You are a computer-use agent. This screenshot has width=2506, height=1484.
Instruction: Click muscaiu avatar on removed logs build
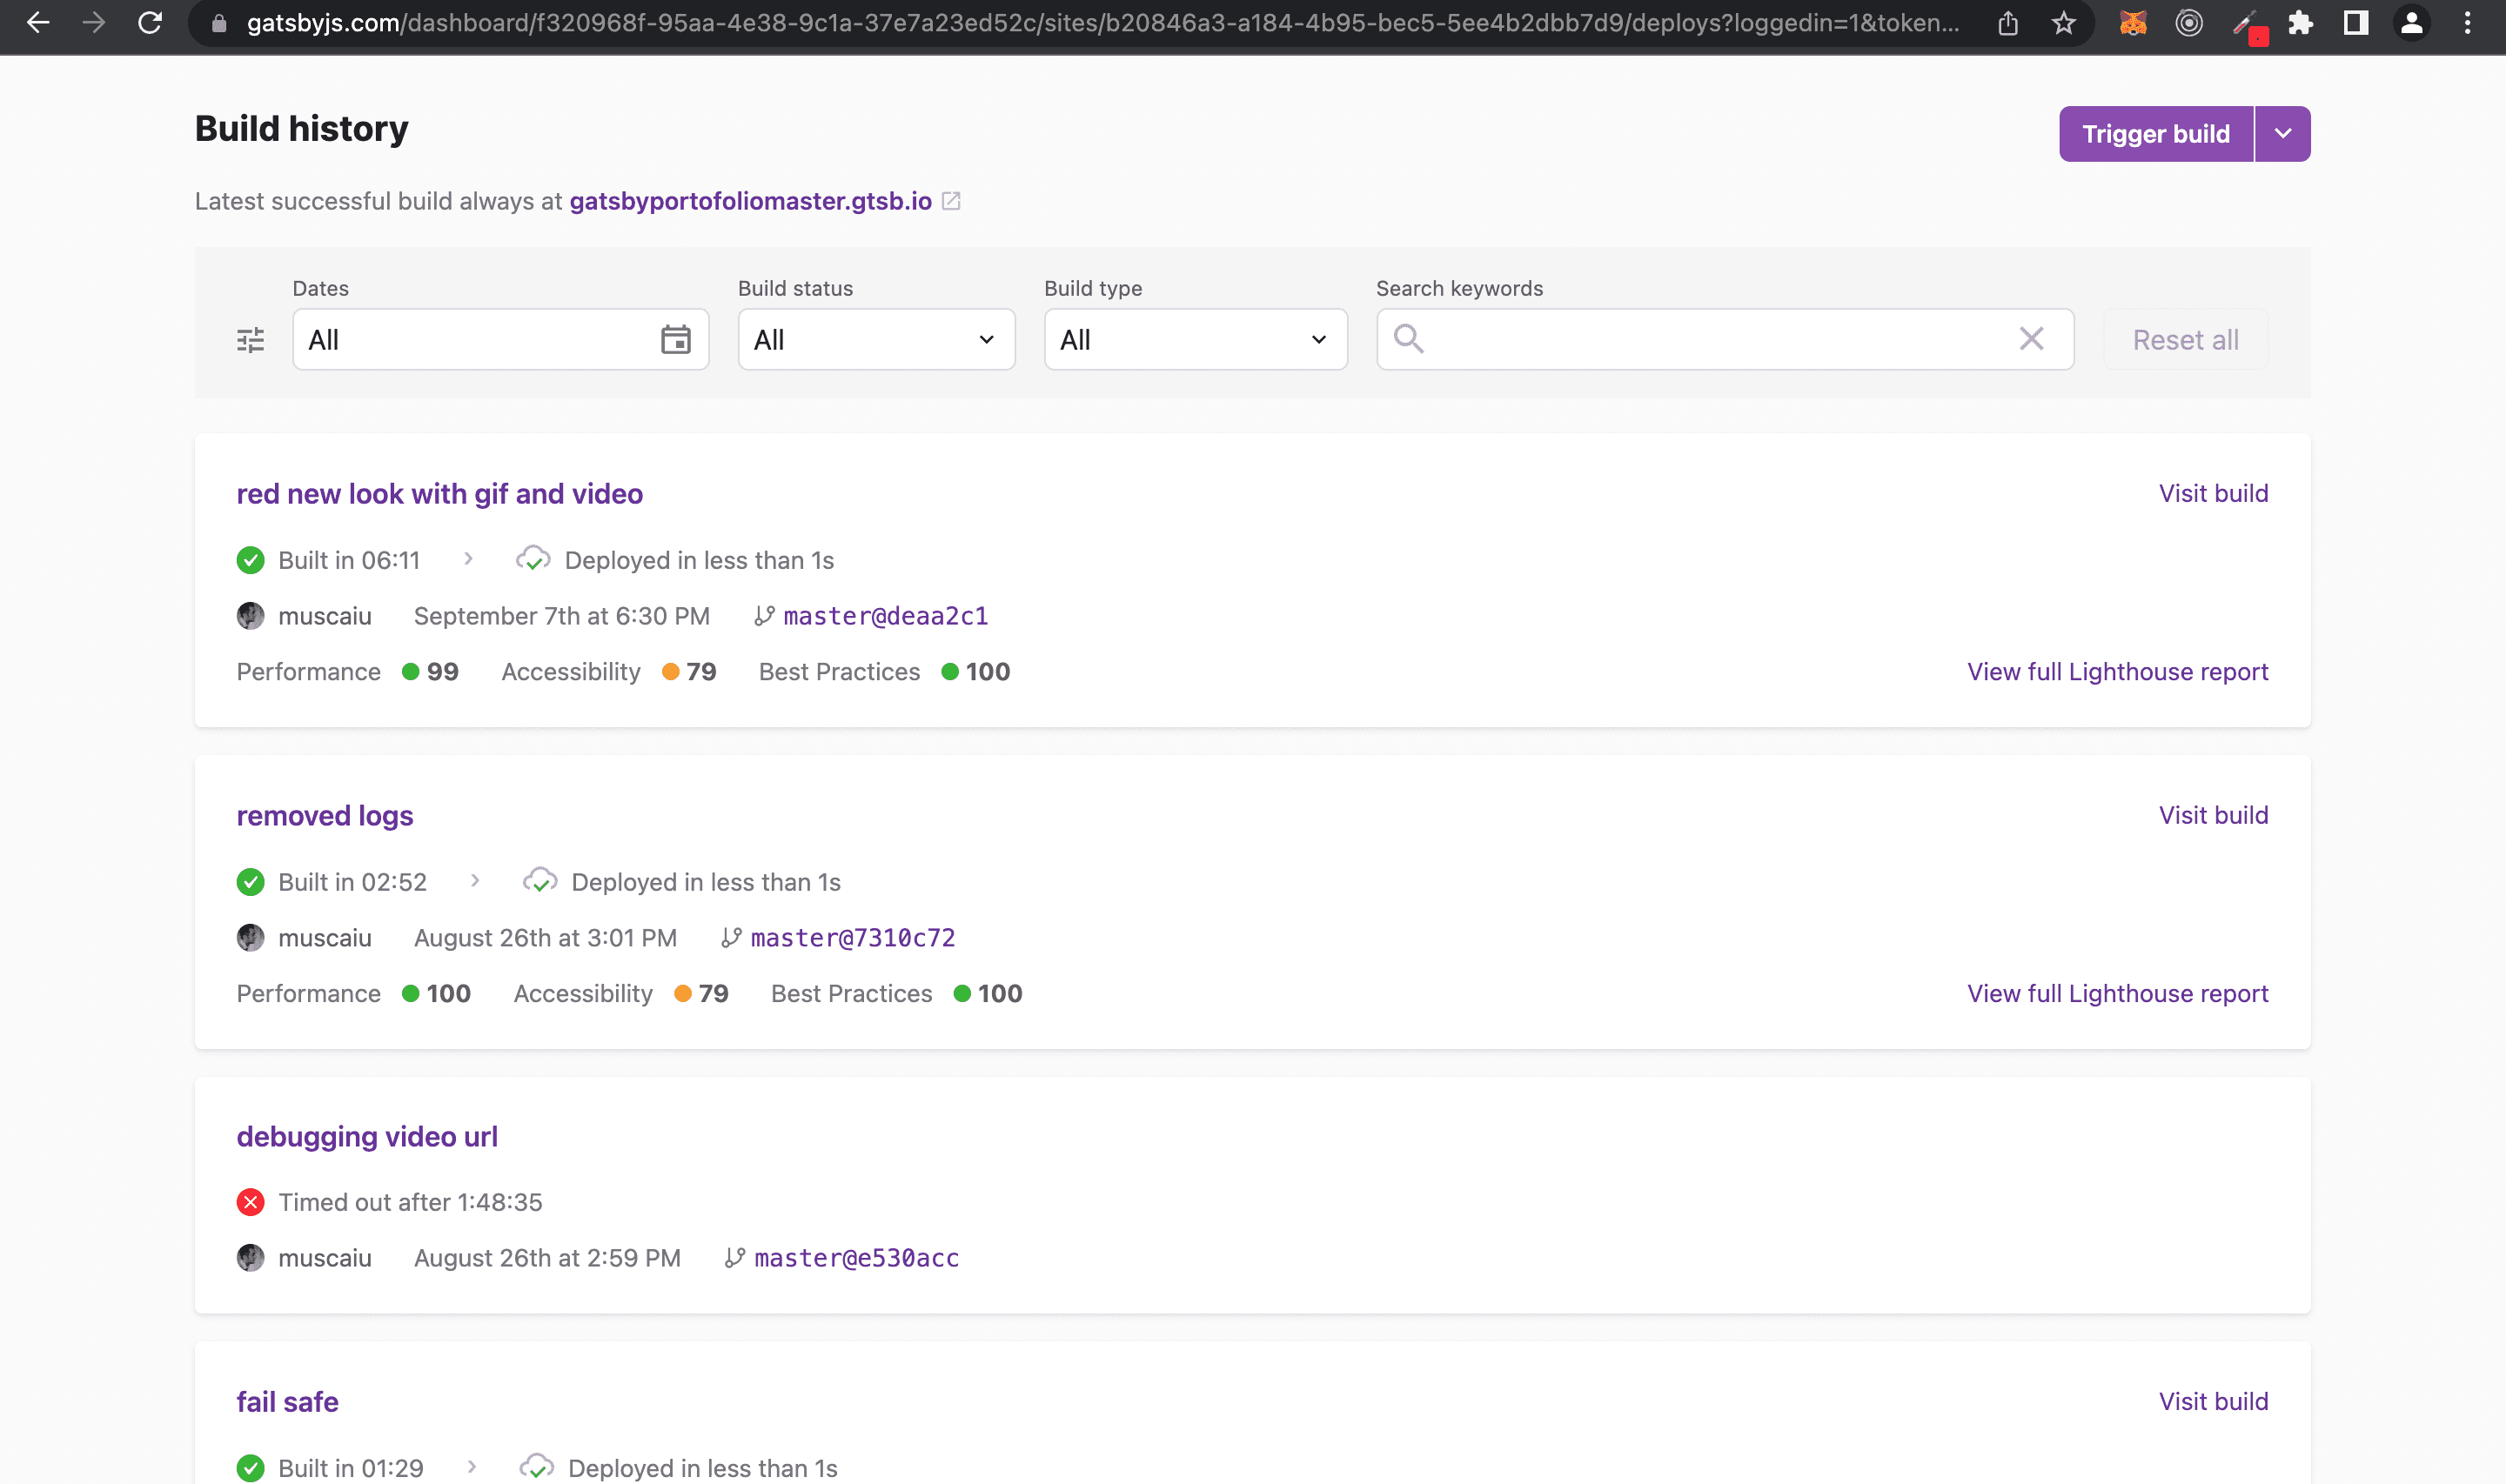pyautogui.click(x=250, y=938)
